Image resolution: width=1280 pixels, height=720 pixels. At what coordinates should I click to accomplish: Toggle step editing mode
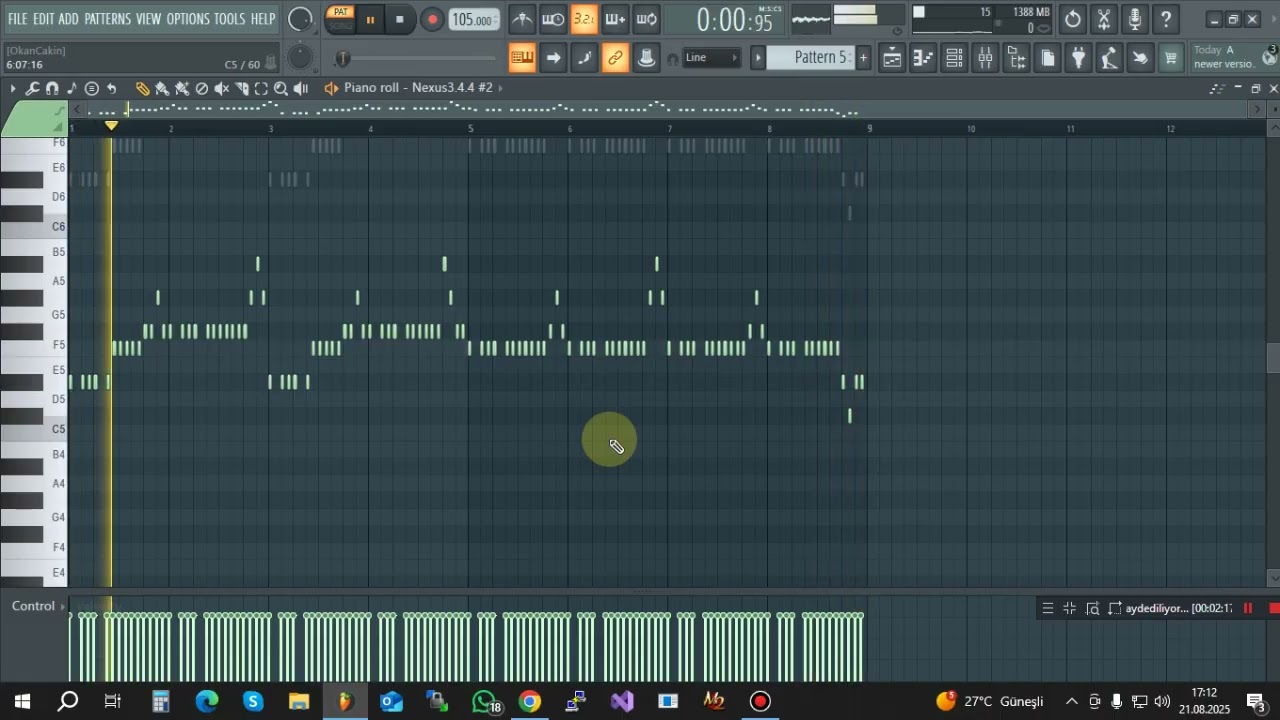[584, 58]
